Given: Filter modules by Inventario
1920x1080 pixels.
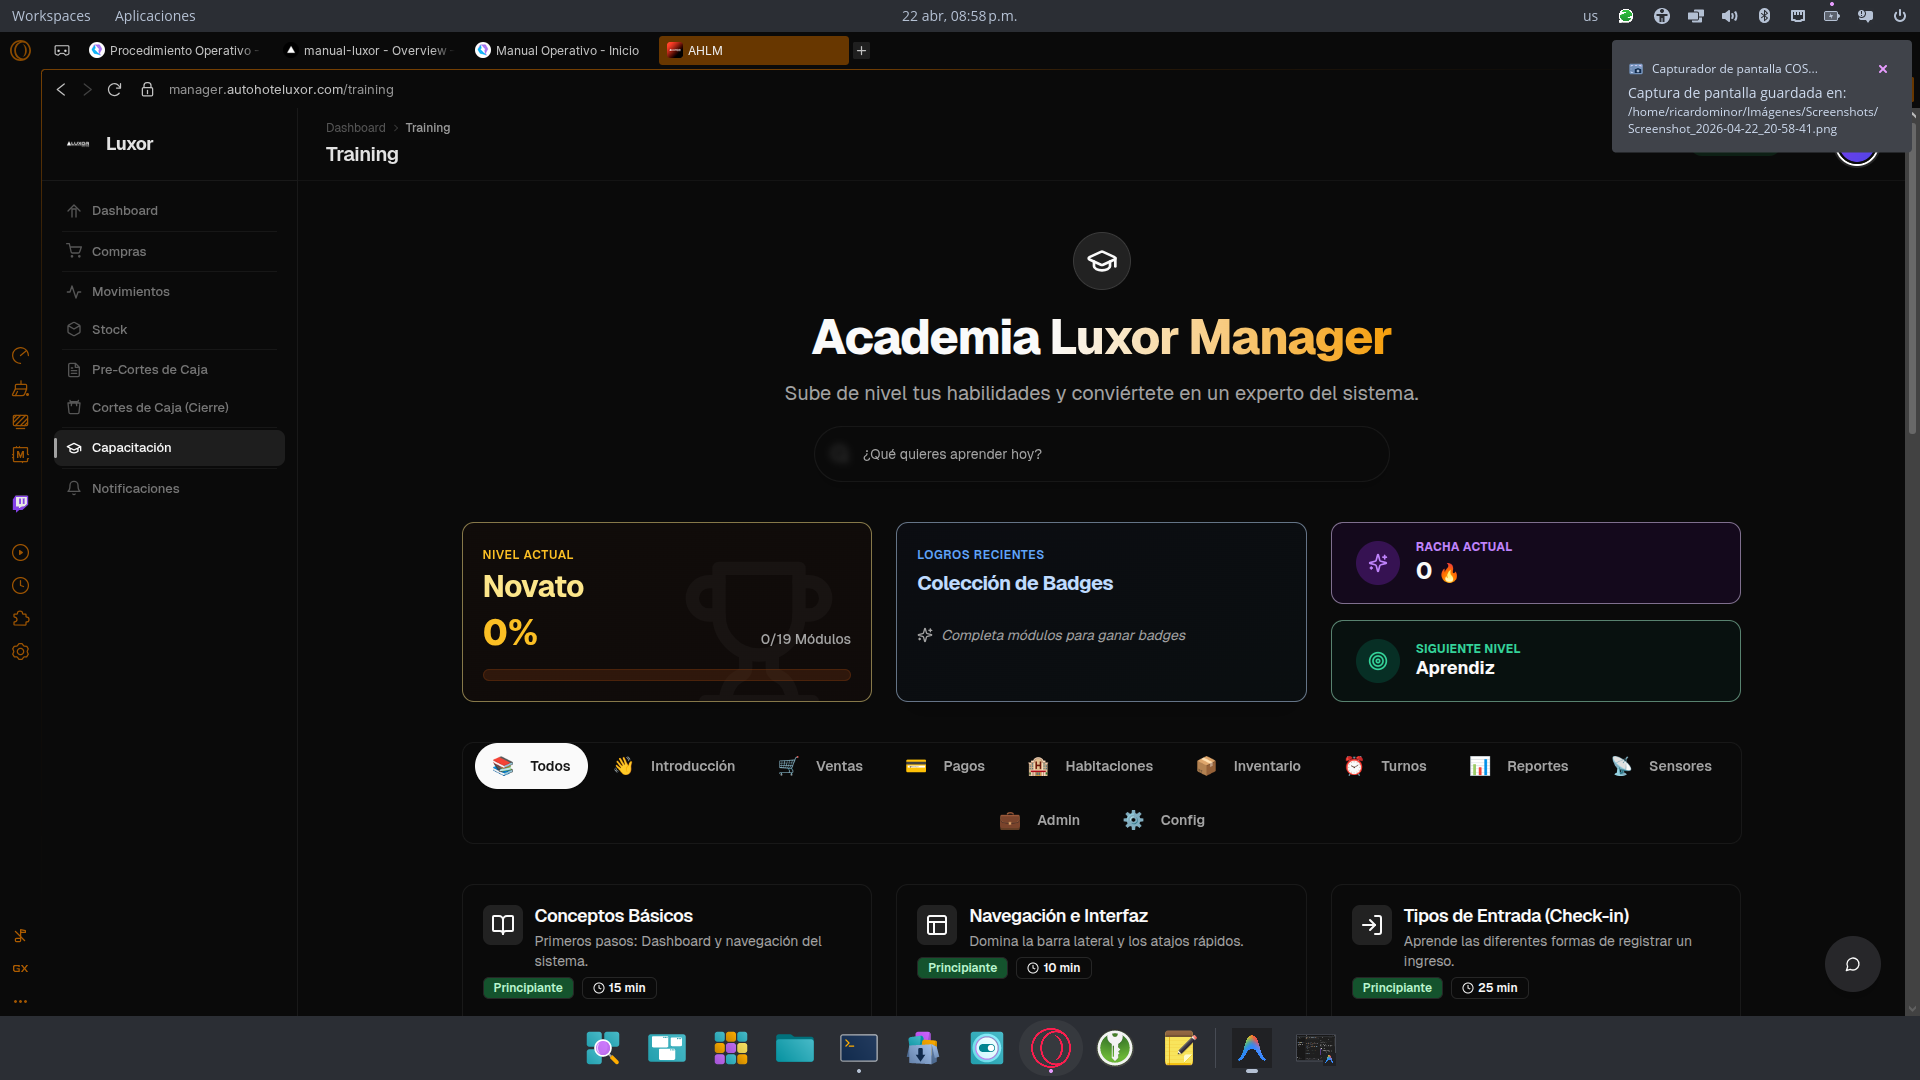Looking at the screenshot, I should (1249, 766).
